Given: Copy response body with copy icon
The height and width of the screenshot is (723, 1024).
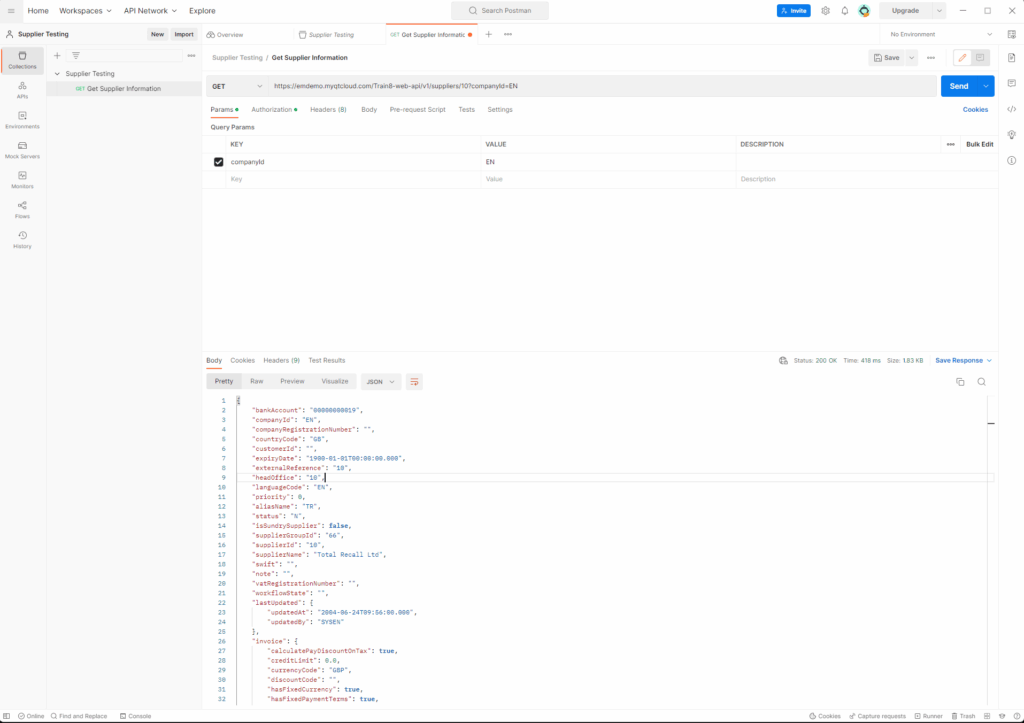Looking at the screenshot, I should click(960, 382).
